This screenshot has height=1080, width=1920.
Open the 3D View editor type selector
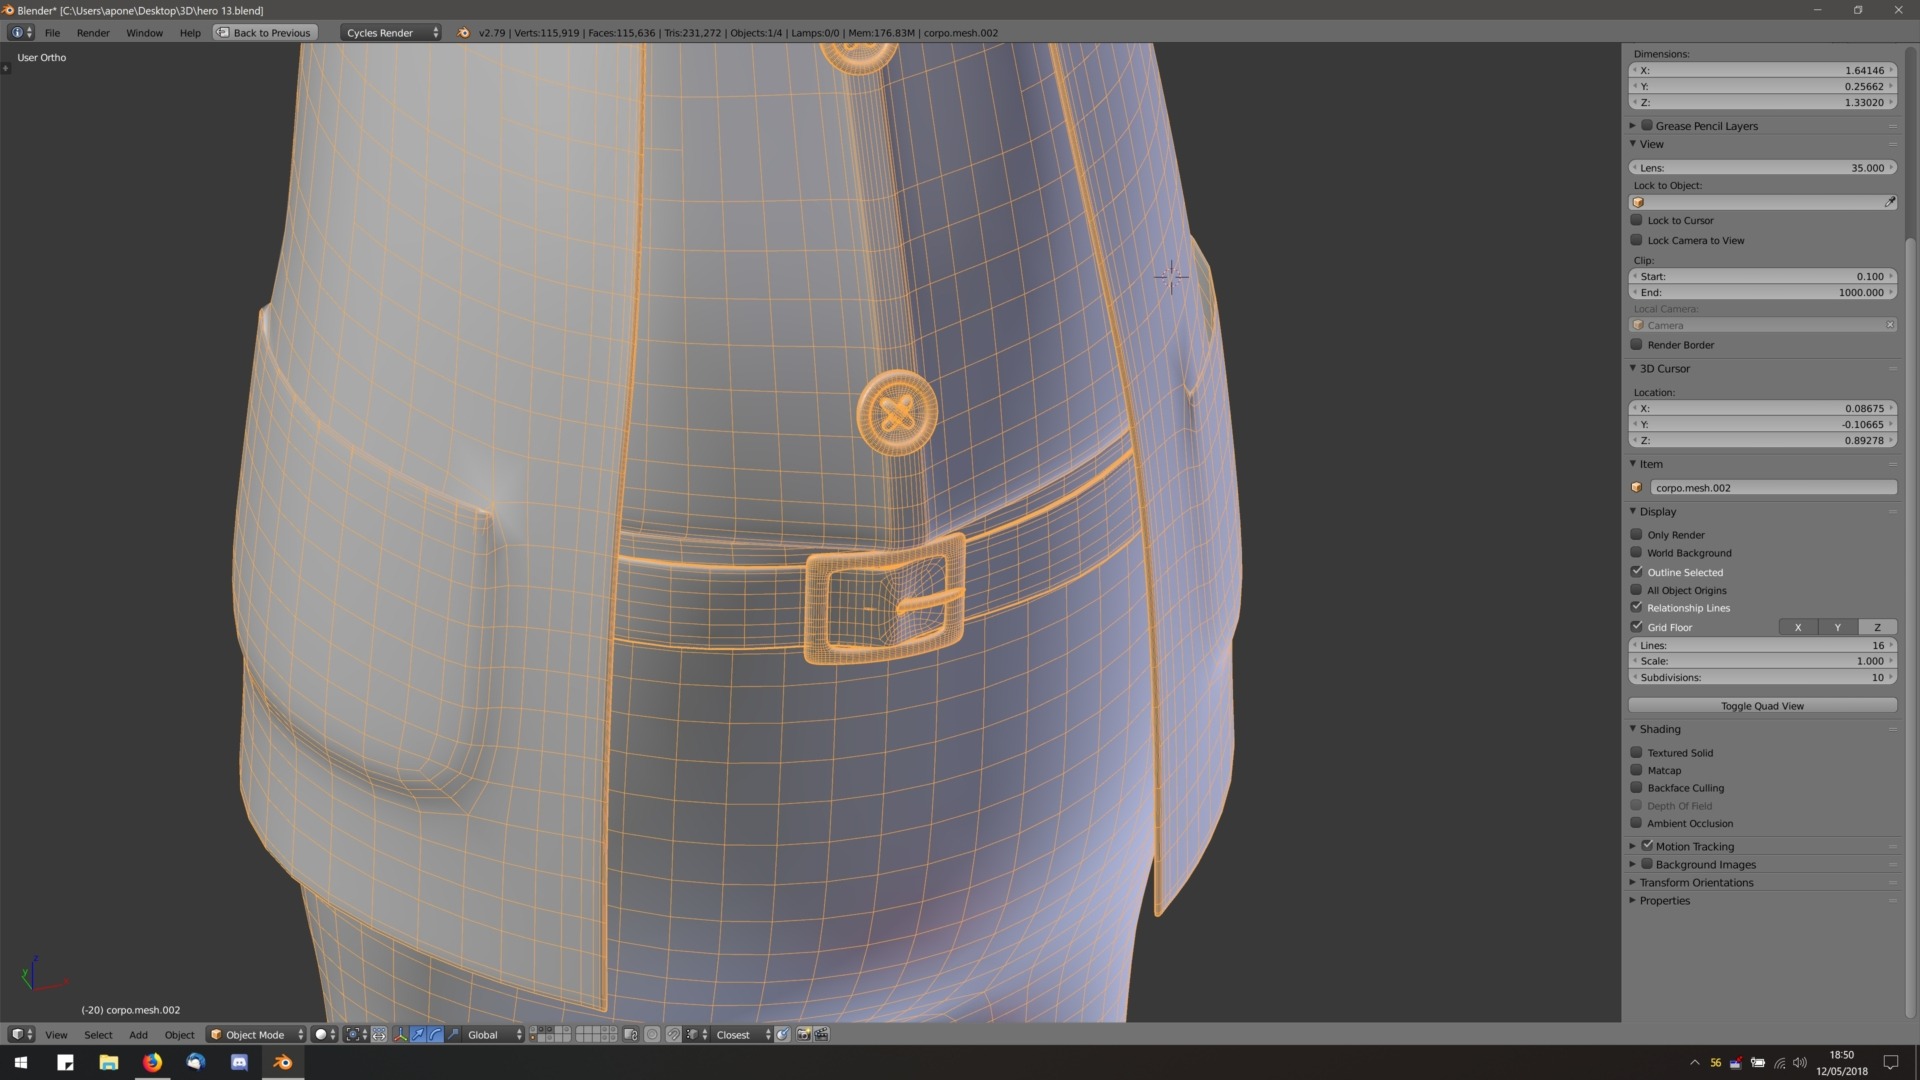tap(21, 1035)
